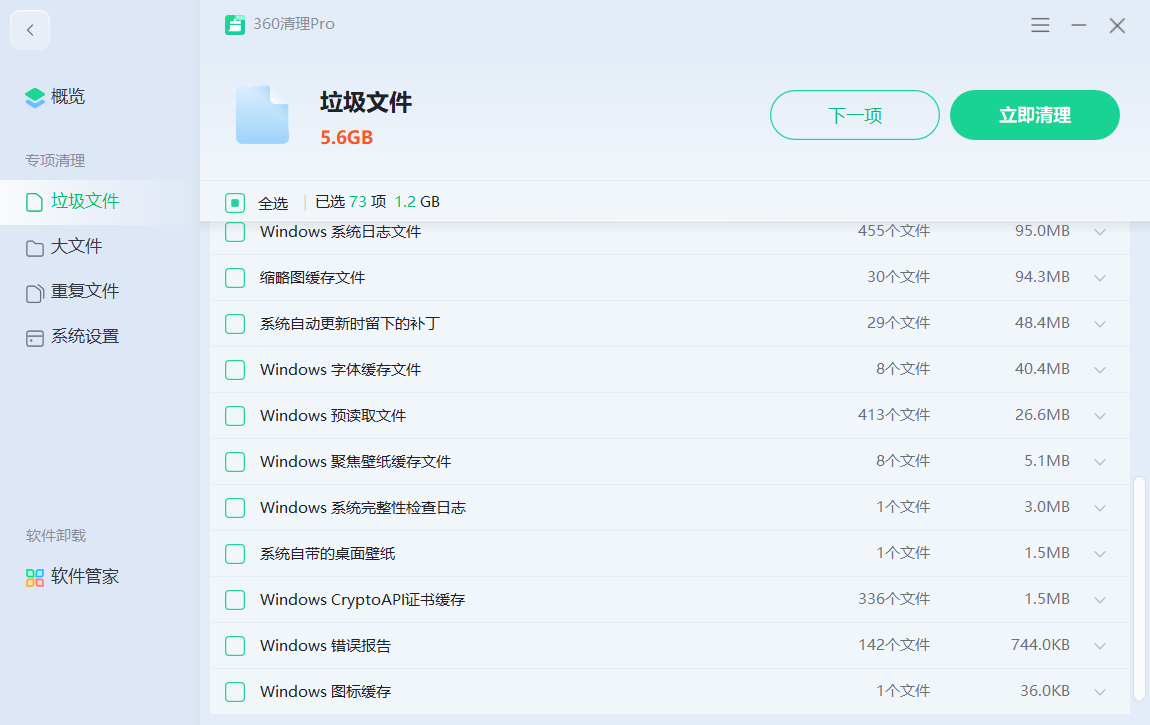This screenshot has height=725, width=1150.
Task: Enable the Windows 错误报告 checkbox
Action: click(235, 646)
